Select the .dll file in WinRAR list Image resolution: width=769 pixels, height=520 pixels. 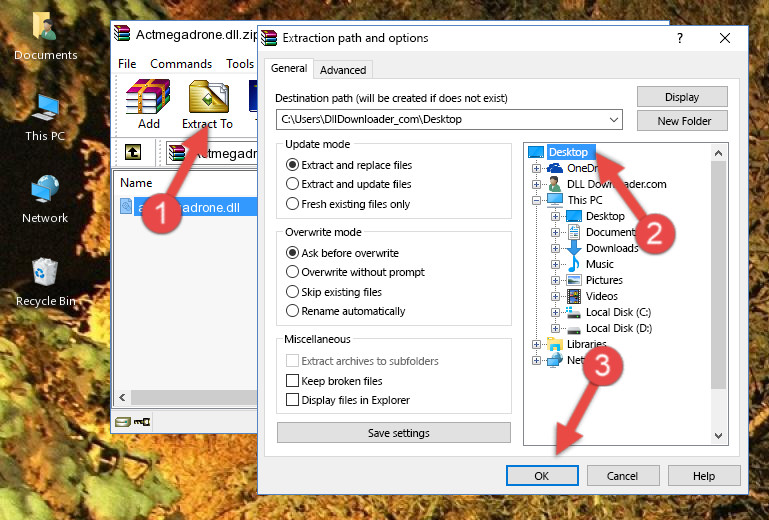coord(188,207)
